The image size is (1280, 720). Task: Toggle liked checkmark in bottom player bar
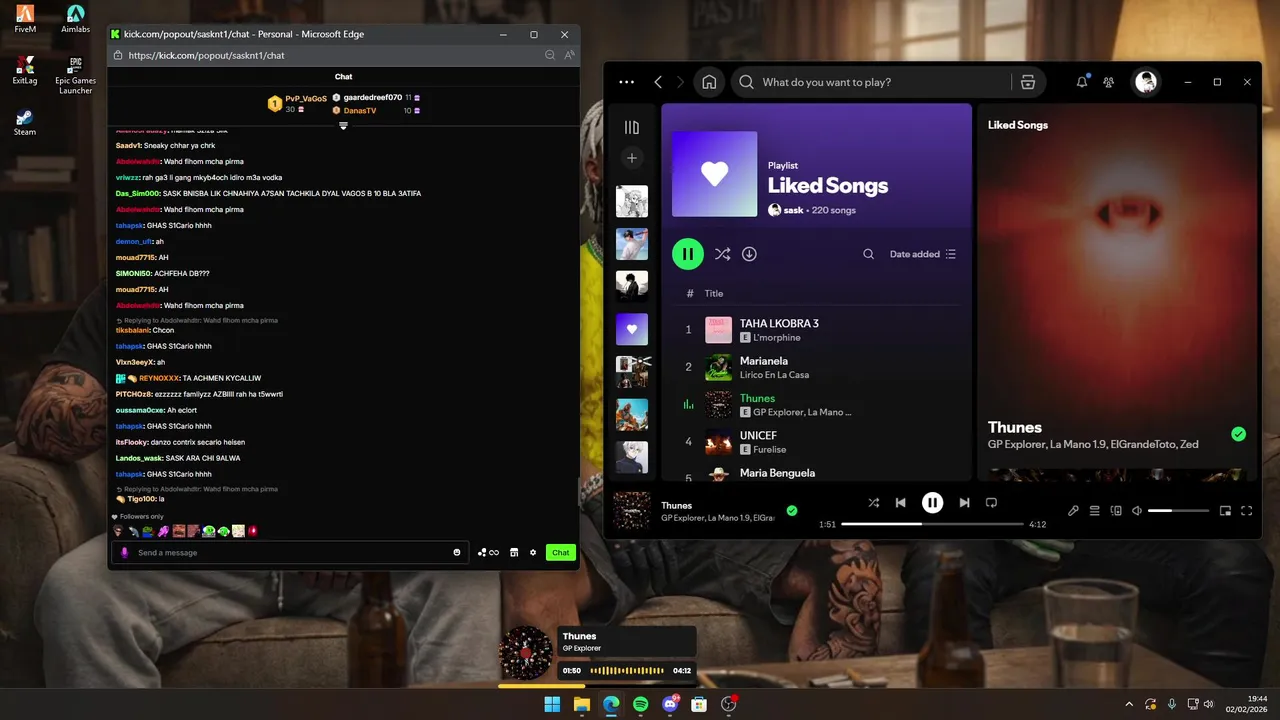792,510
